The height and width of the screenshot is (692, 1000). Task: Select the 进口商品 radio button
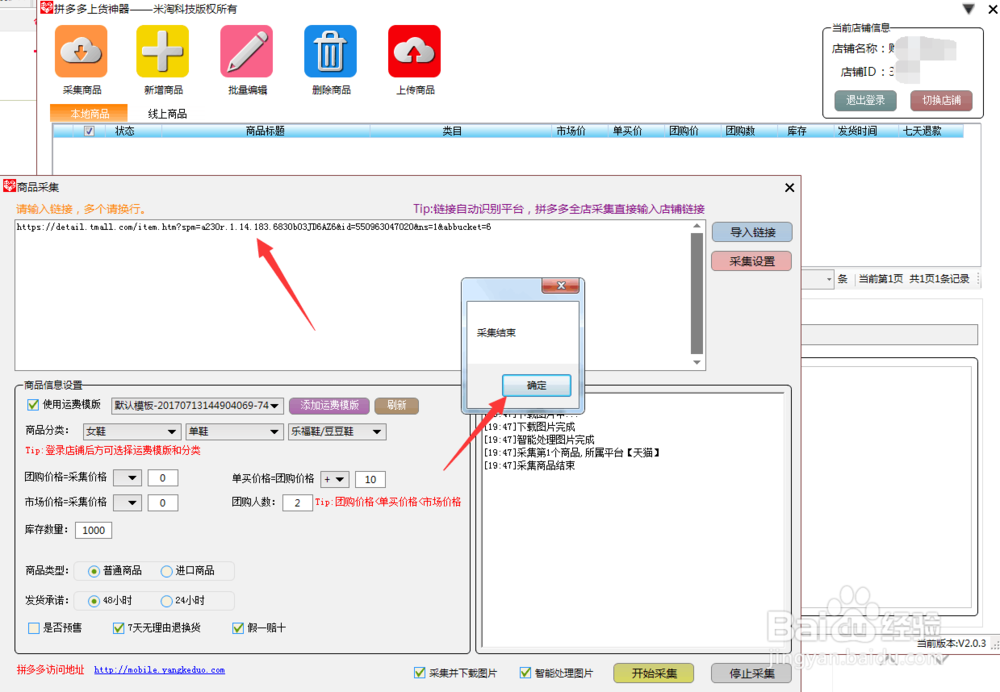(166, 571)
